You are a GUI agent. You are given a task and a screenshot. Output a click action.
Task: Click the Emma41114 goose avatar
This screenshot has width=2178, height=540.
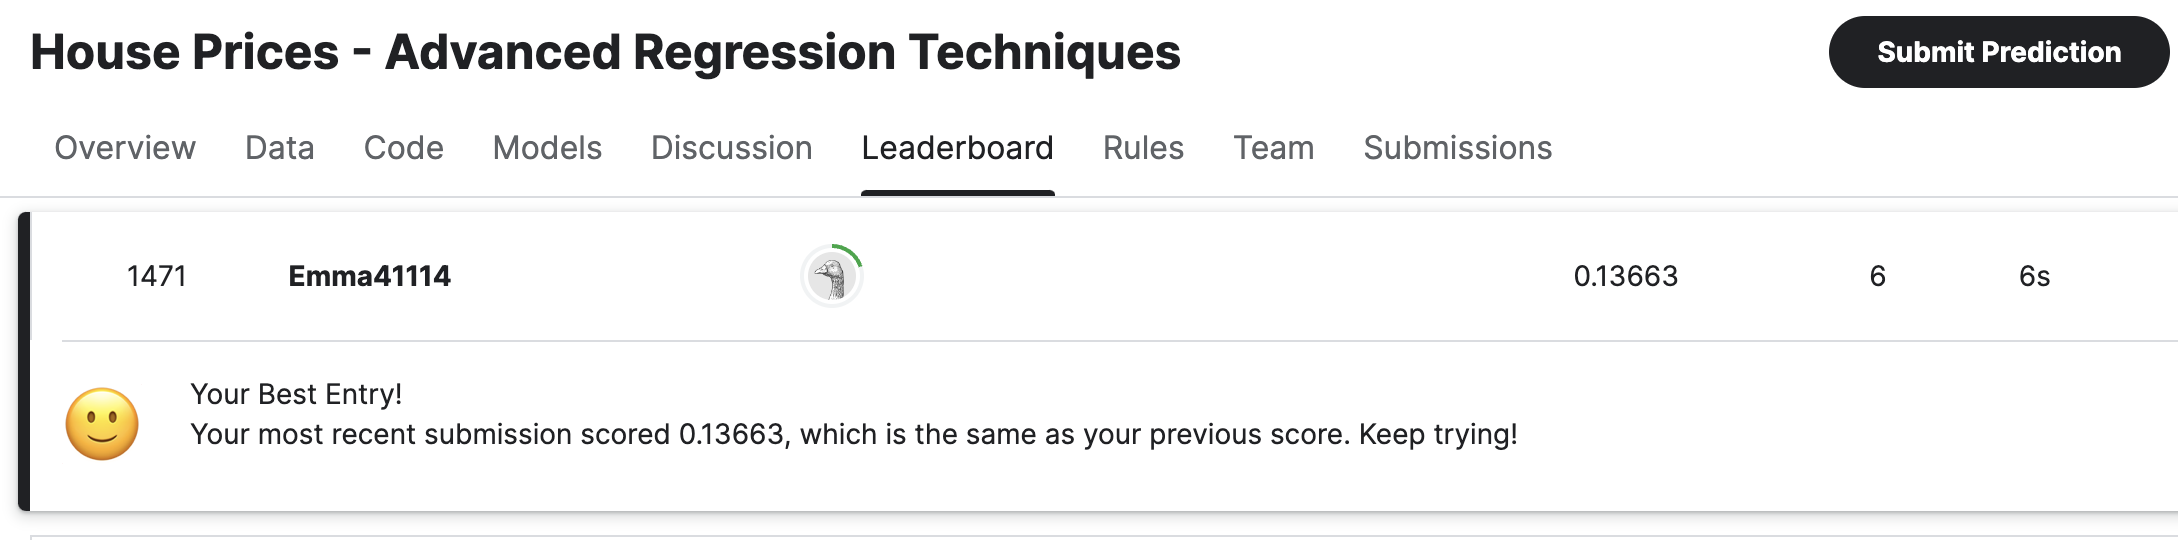coord(831,276)
